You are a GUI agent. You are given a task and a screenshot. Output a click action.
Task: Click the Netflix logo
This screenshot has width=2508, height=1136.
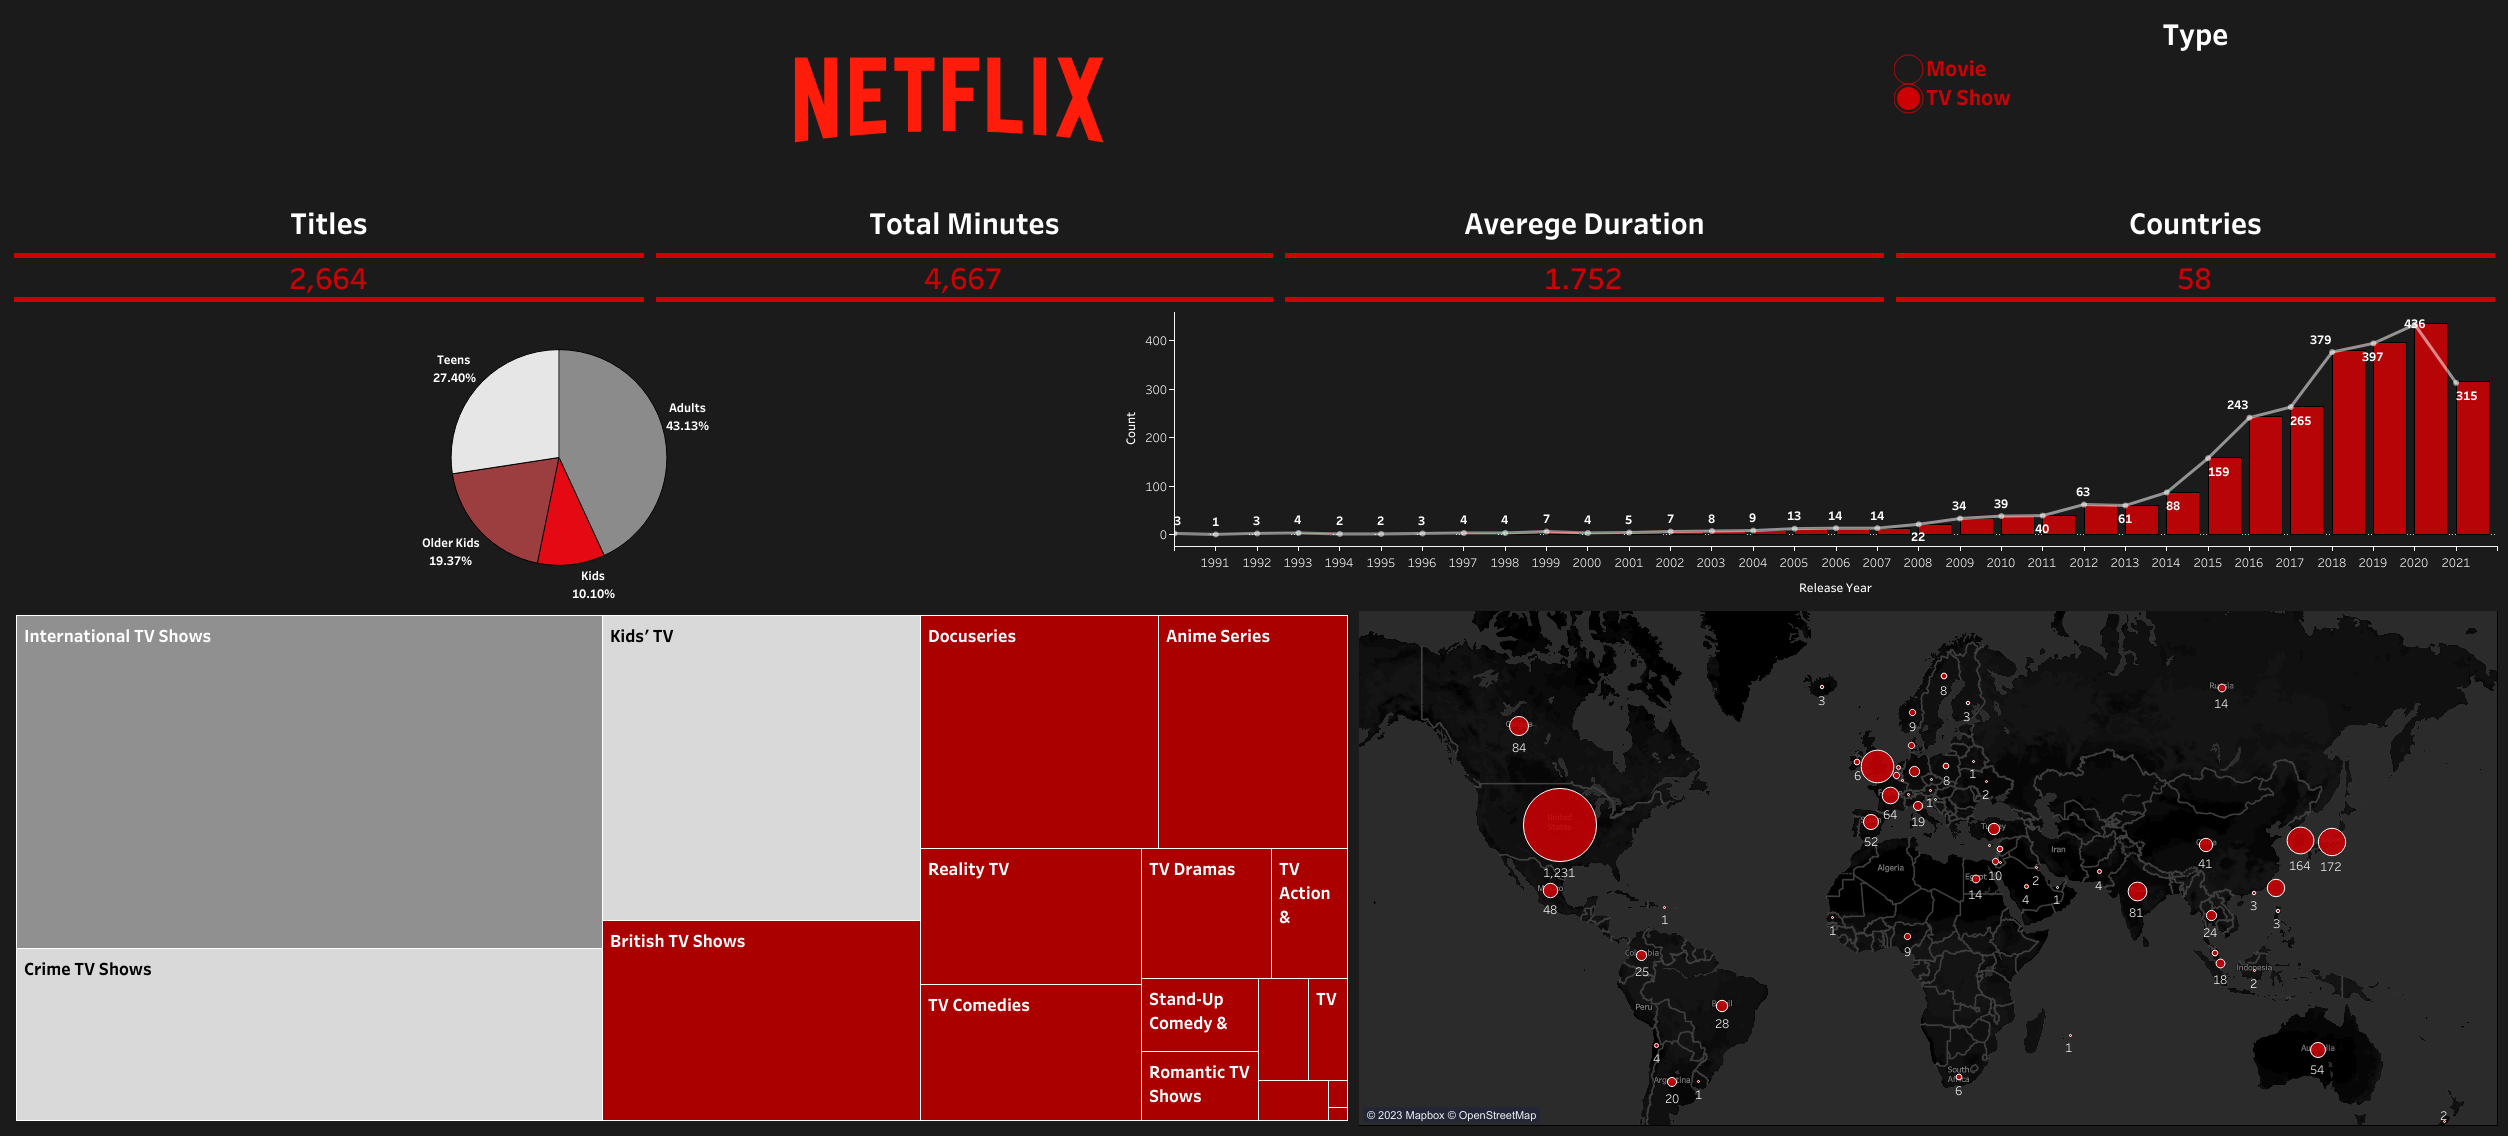tap(948, 98)
